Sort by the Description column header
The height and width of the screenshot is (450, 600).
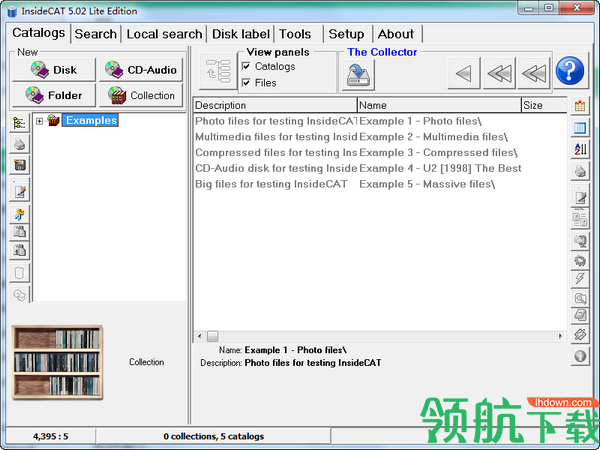pos(275,105)
